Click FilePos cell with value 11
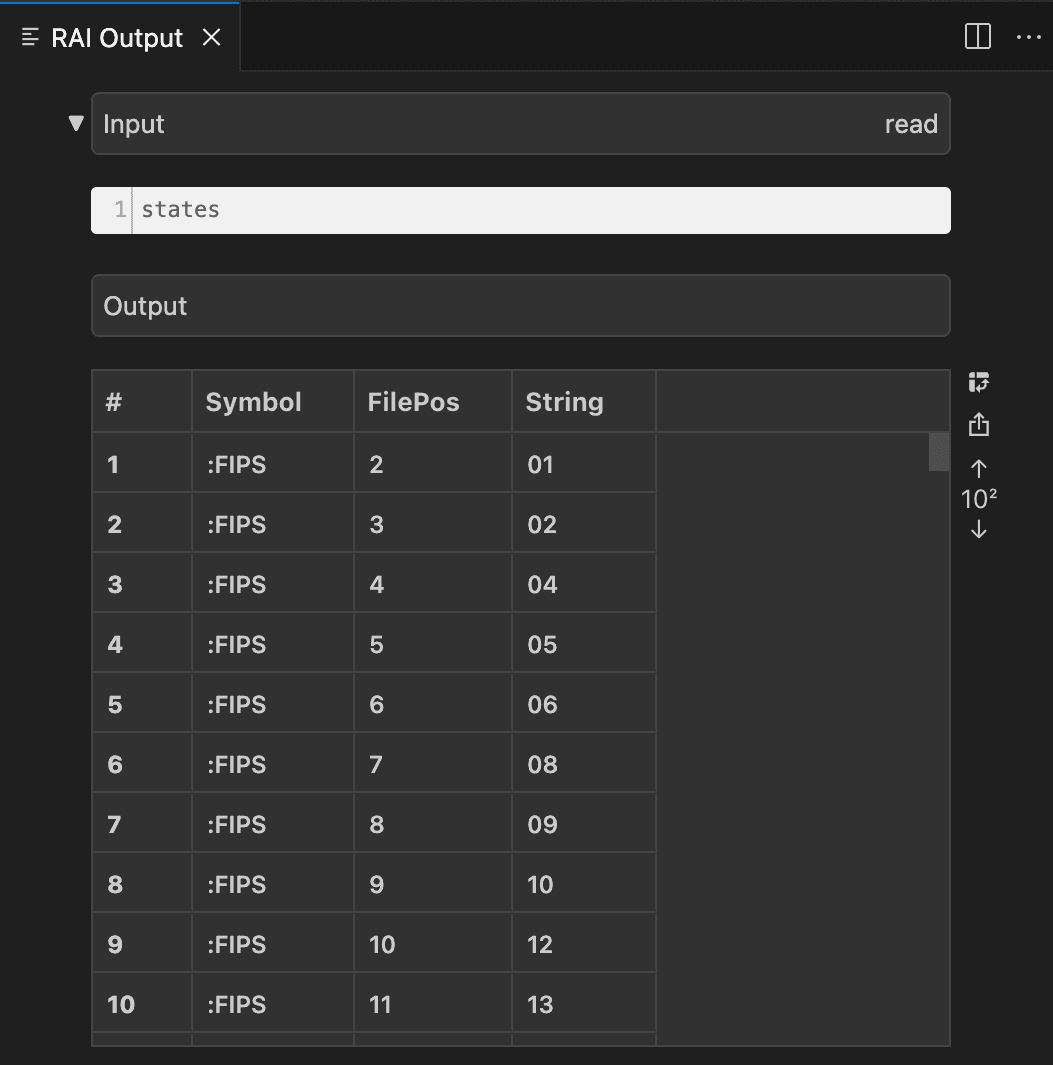1053x1065 pixels. [433, 1004]
